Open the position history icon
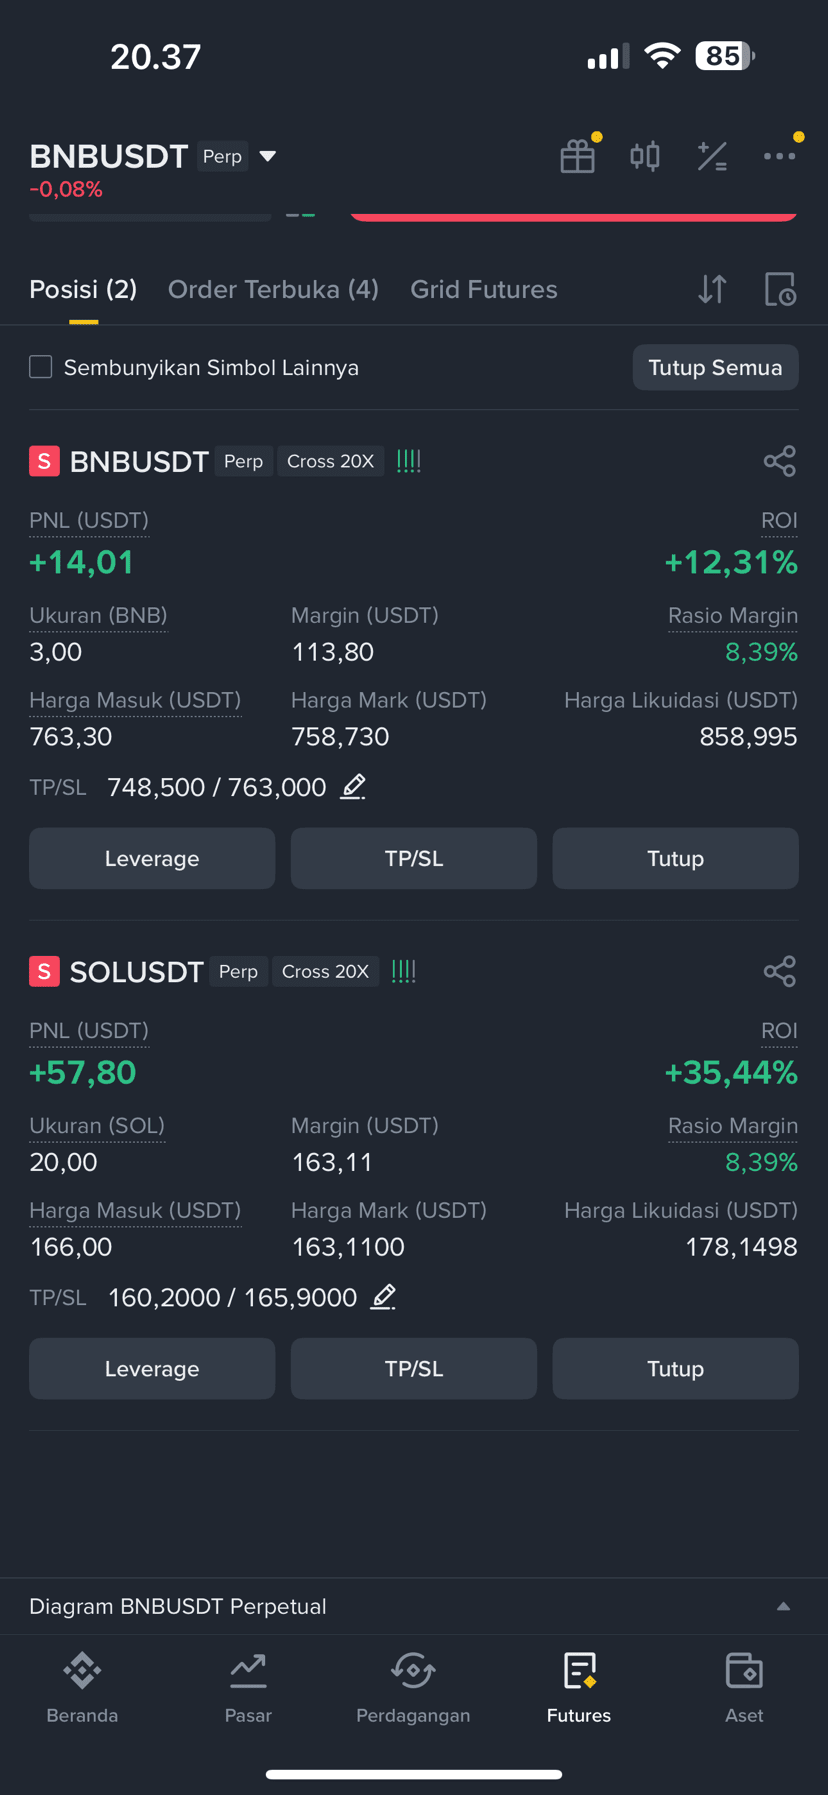The height and width of the screenshot is (1795, 828). 780,289
